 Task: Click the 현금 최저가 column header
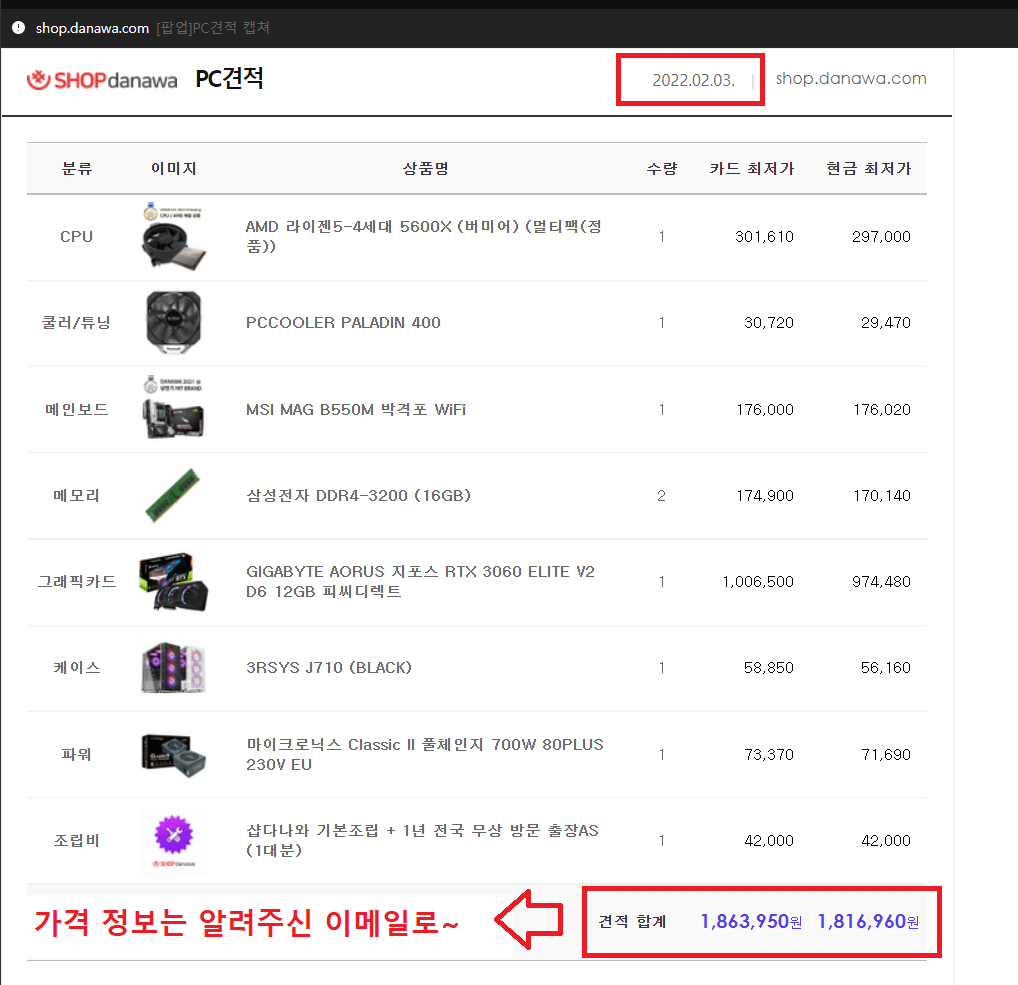click(x=869, y=169)
